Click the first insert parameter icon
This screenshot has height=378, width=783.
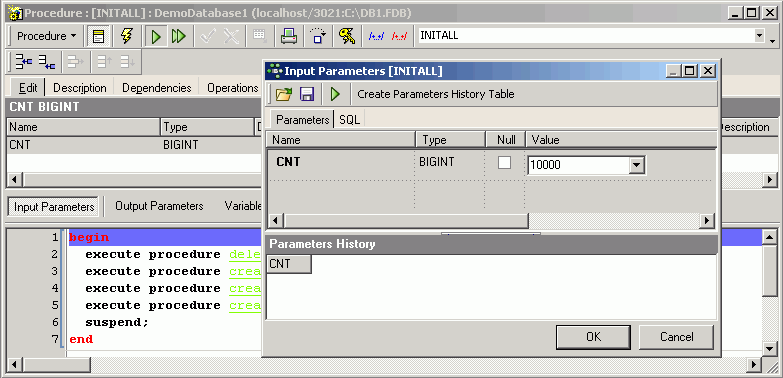pos(23,62)
